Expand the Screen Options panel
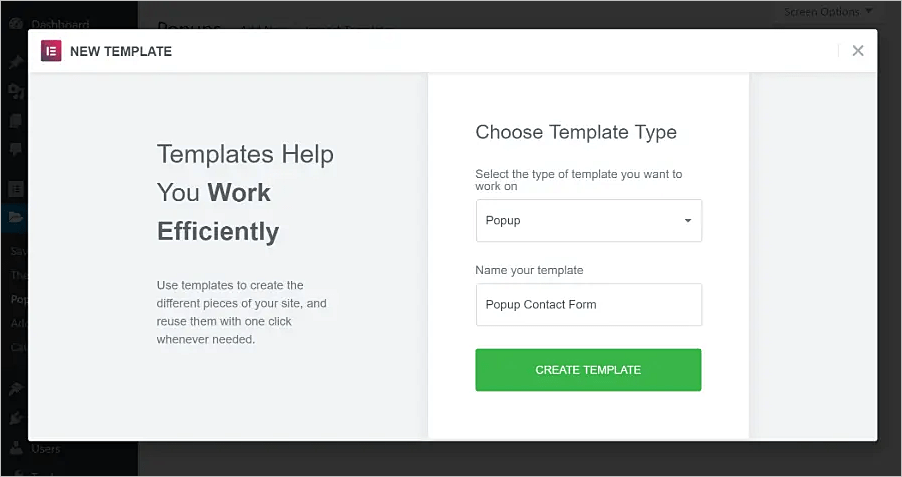The height and width of the screenshot is (477, 902). pyautogui.click(x=828, y=12)
